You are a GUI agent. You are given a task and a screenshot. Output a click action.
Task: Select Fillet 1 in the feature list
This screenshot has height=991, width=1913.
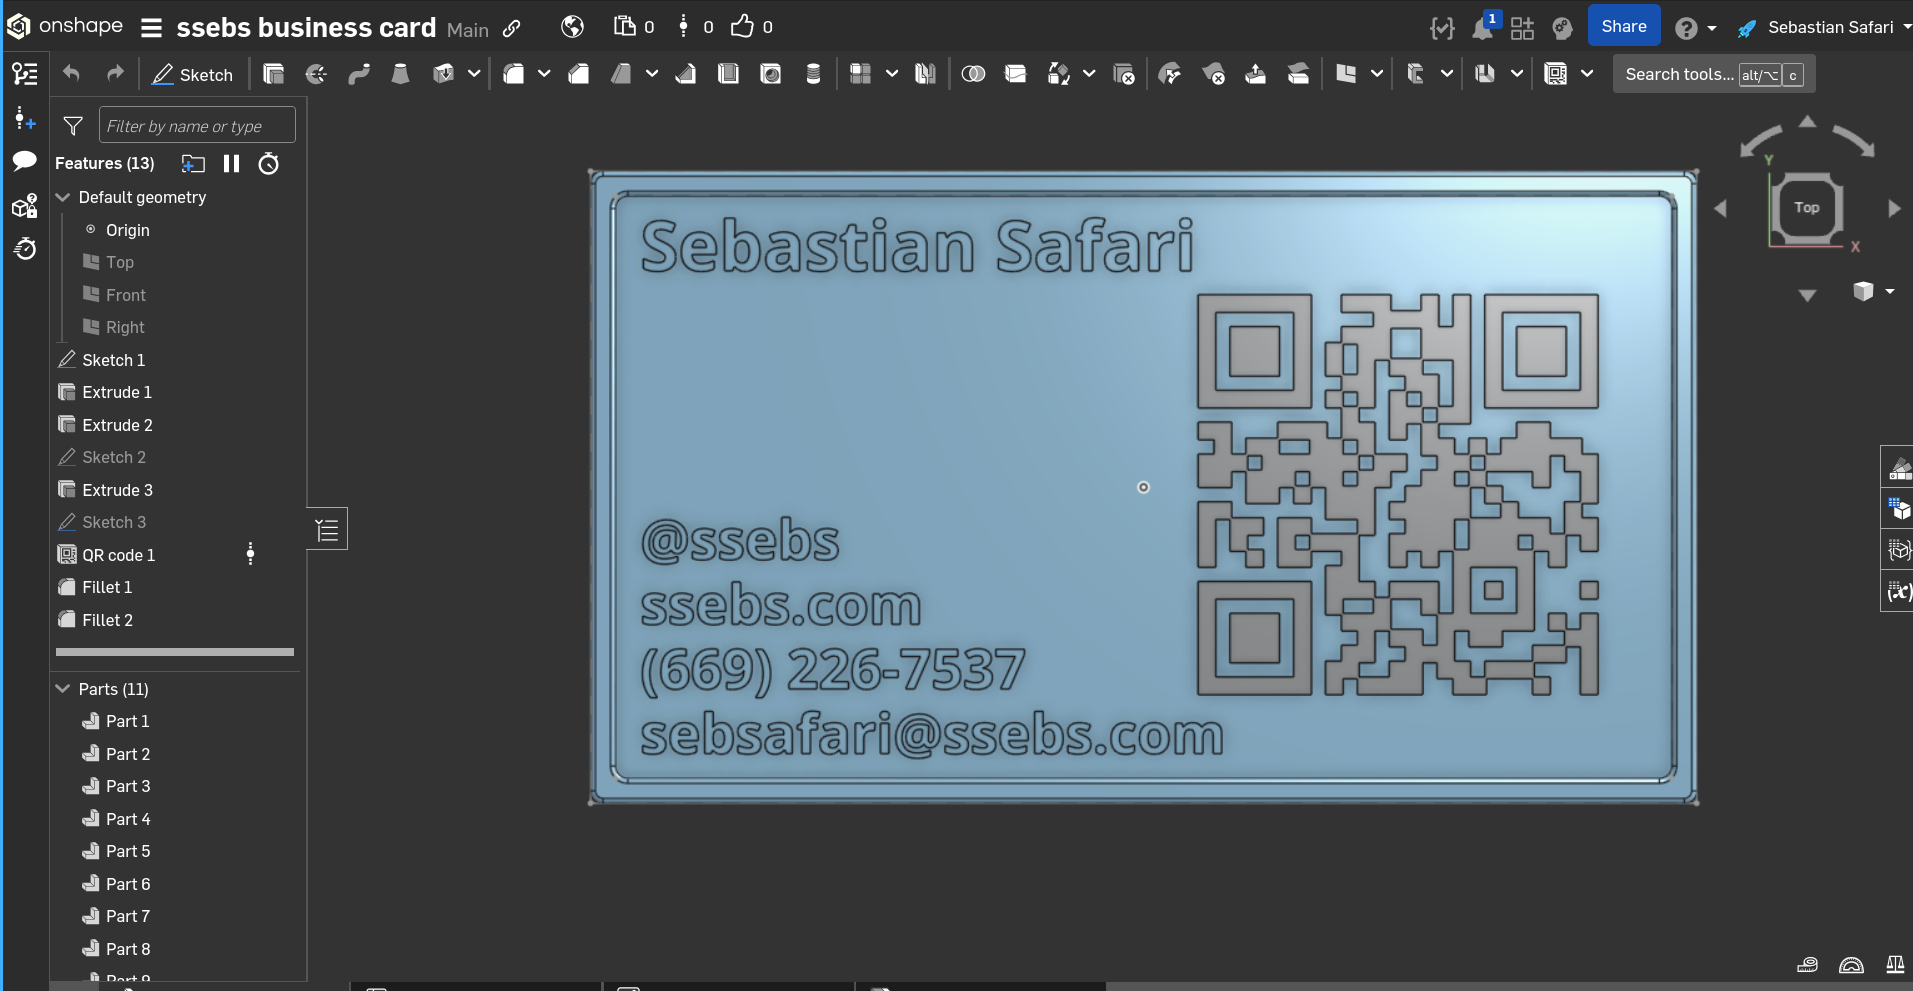(x=107, y=587)
